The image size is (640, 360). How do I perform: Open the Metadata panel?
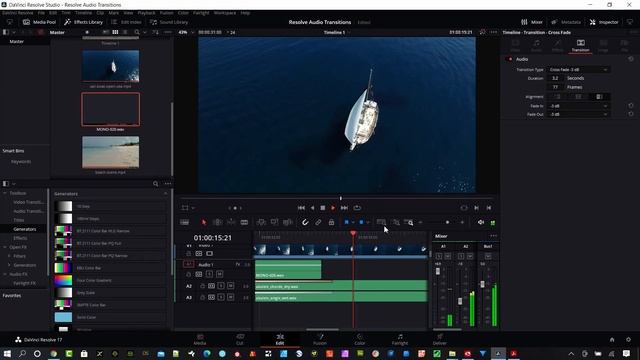point(566,22)
